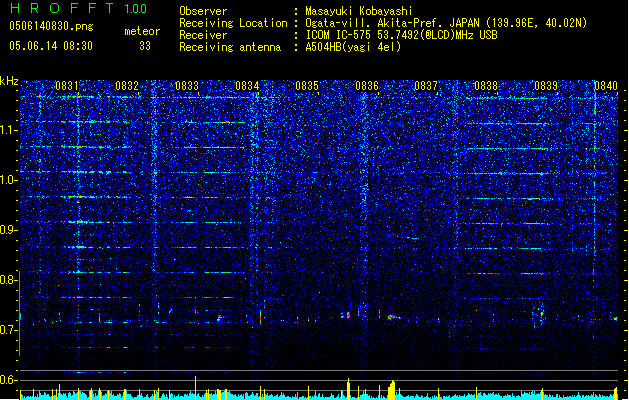This screenshot has width=629, height=400.
Task: Select the filename 0506140830.png
Action: coord(51,27)
